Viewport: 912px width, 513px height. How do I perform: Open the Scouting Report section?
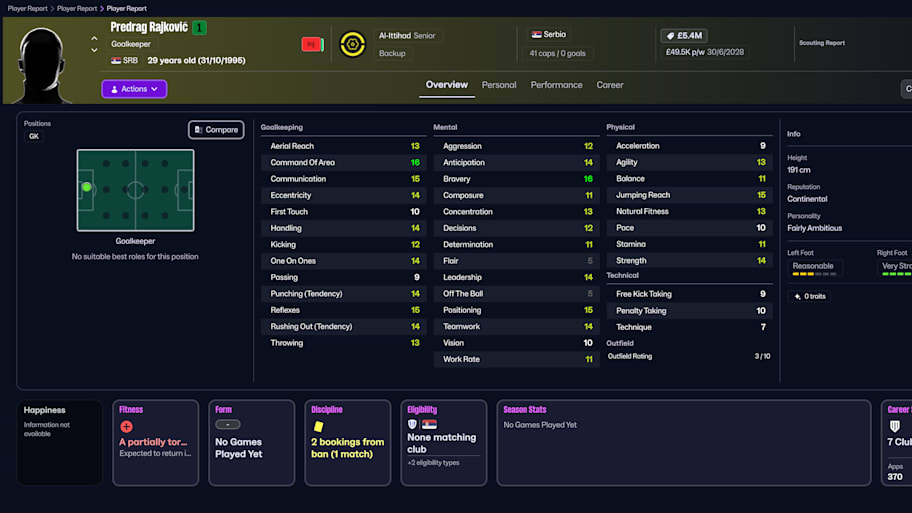pos(821,43)
